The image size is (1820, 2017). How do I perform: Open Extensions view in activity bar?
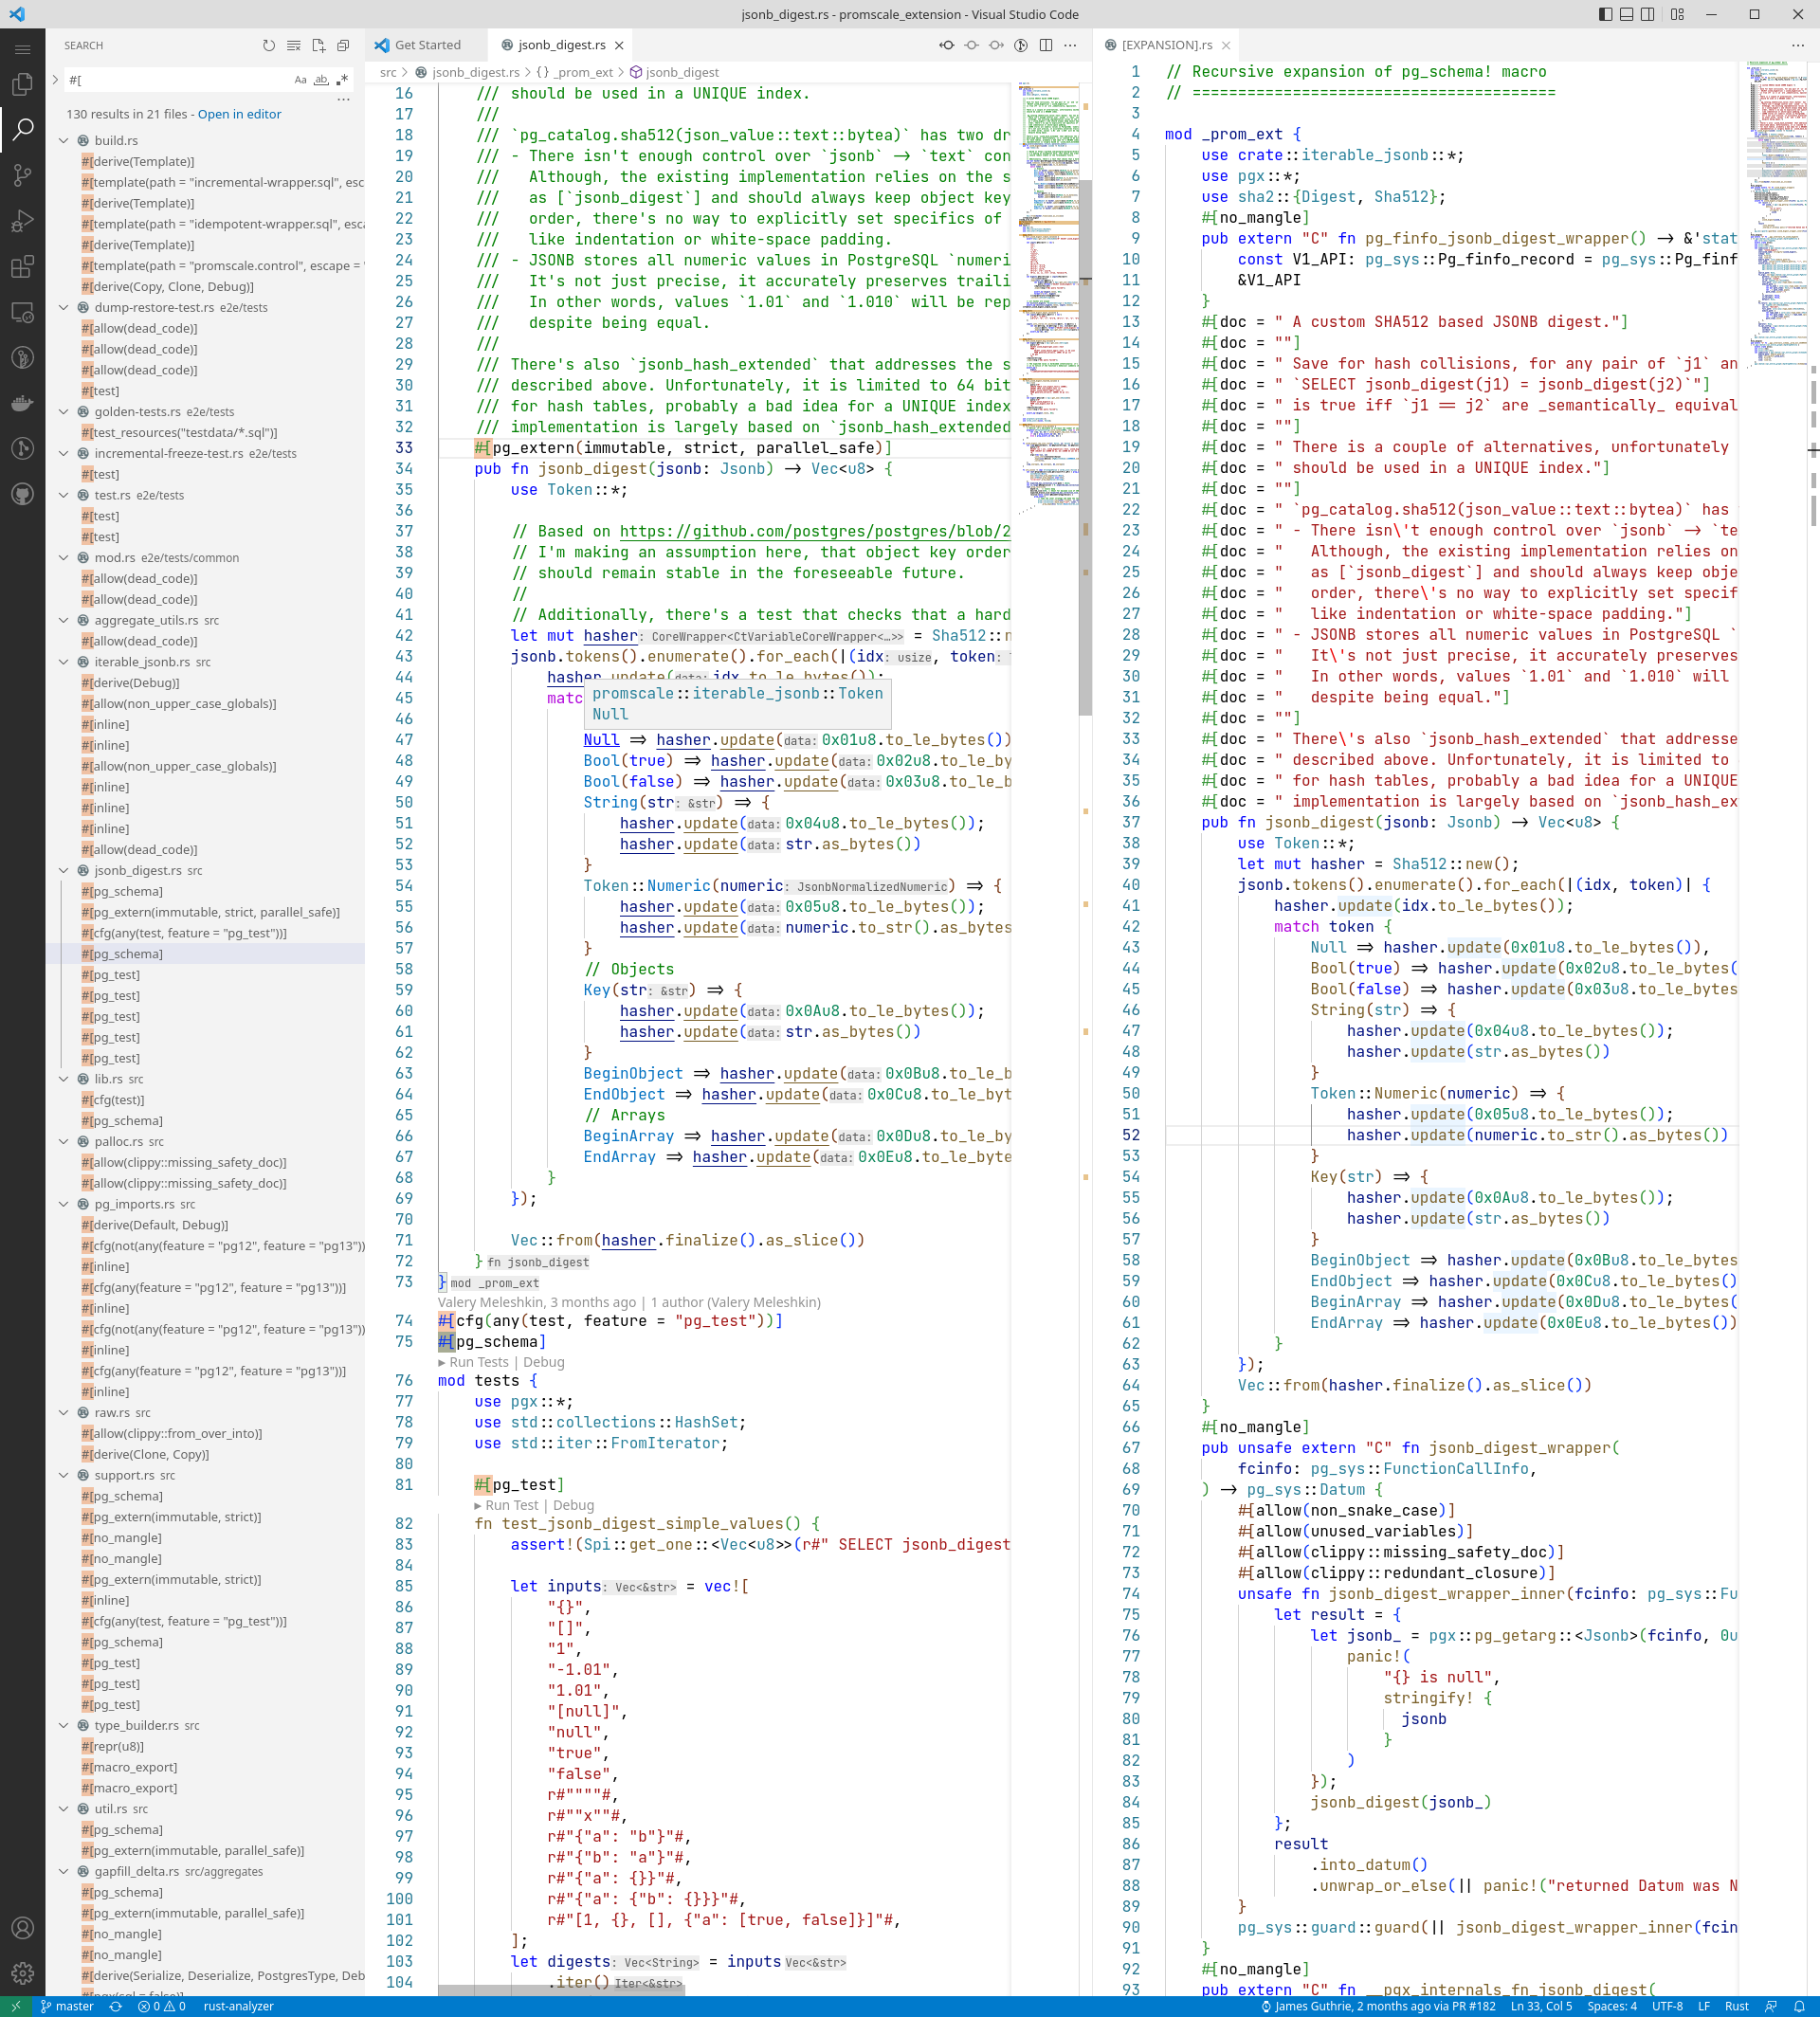tap(22, 267)
